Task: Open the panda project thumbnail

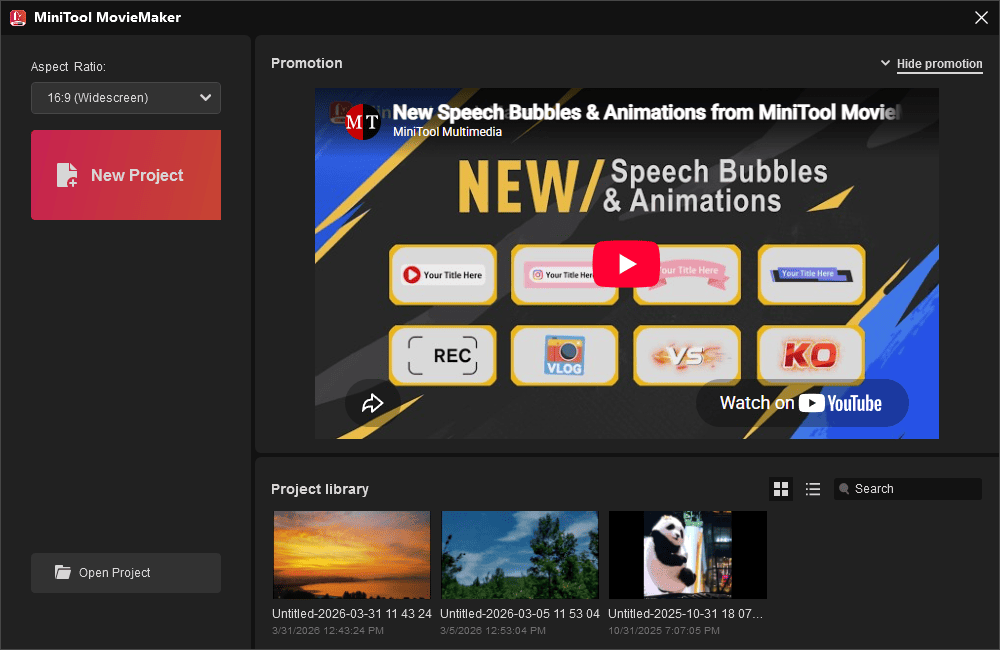Action: tap(688, 554)
